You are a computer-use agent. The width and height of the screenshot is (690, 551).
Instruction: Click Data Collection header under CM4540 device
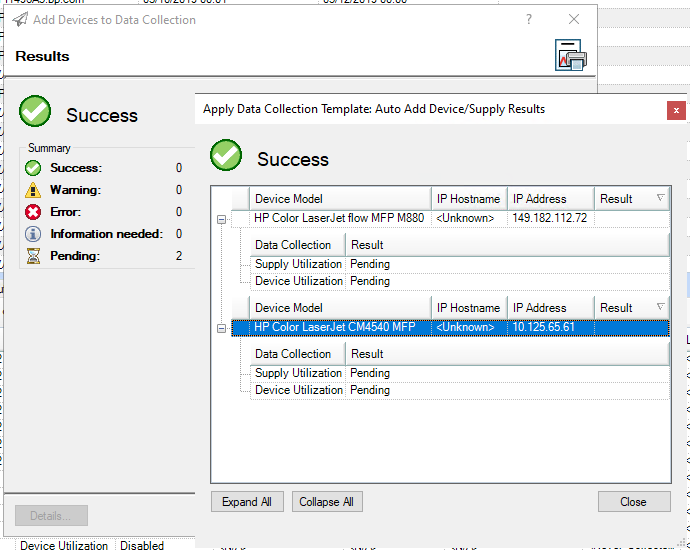tap(297, 354)
